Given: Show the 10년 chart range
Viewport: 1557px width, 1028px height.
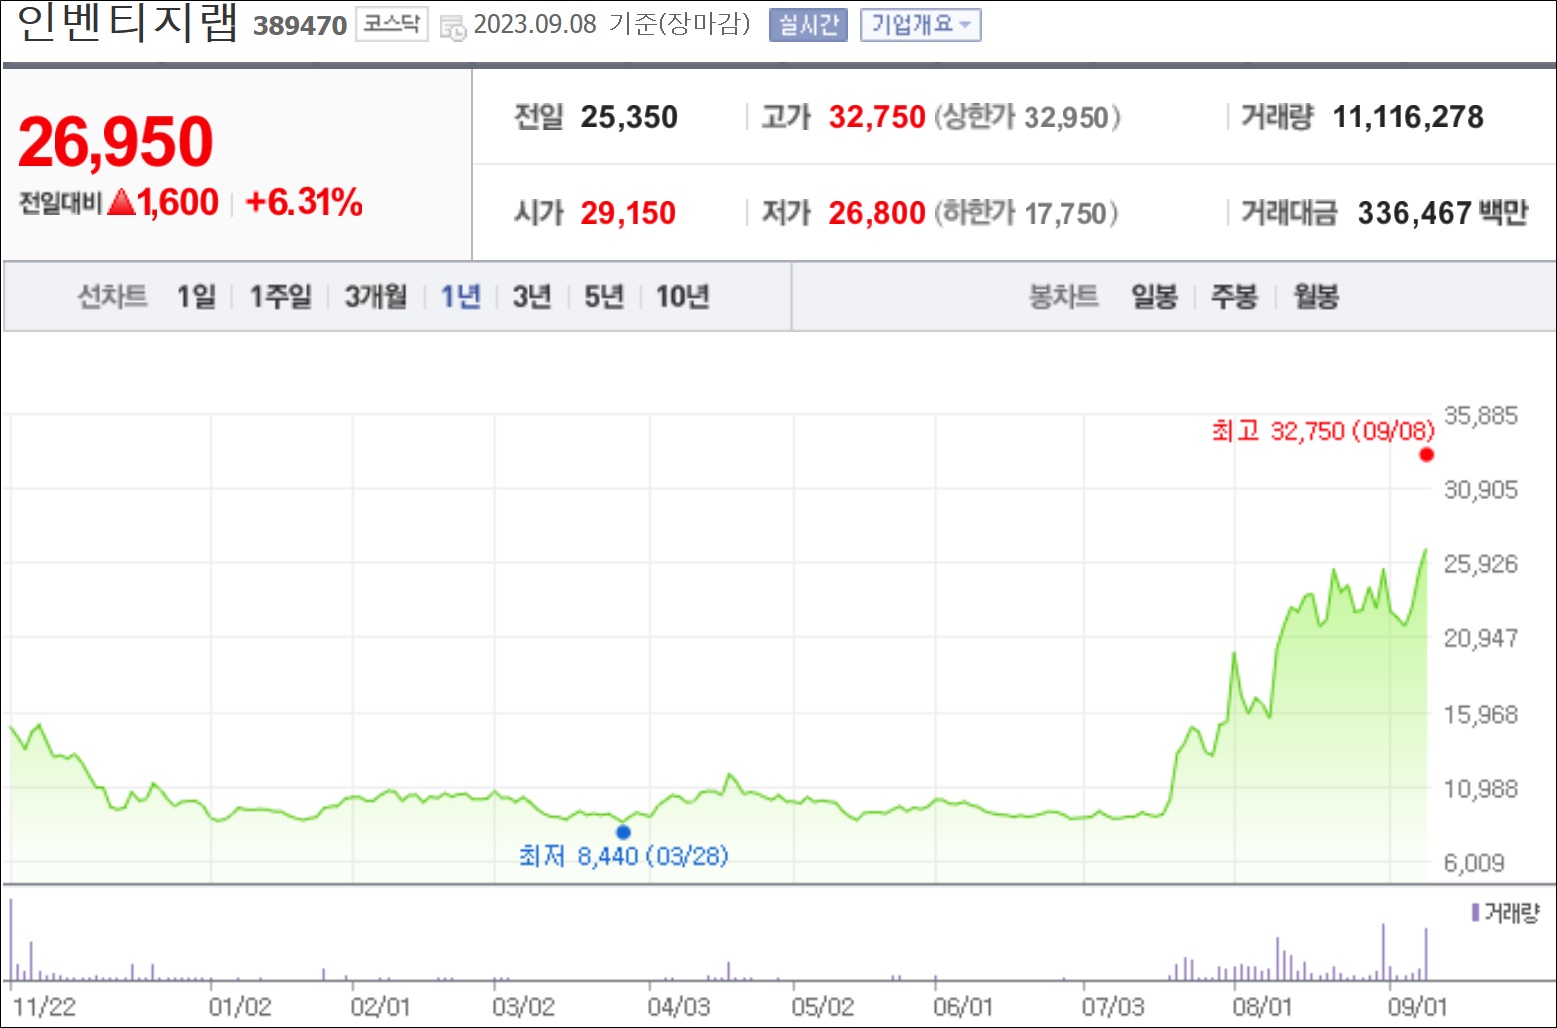Looking at the screenshot, I should pyautogui.click(x=683, y=296).
